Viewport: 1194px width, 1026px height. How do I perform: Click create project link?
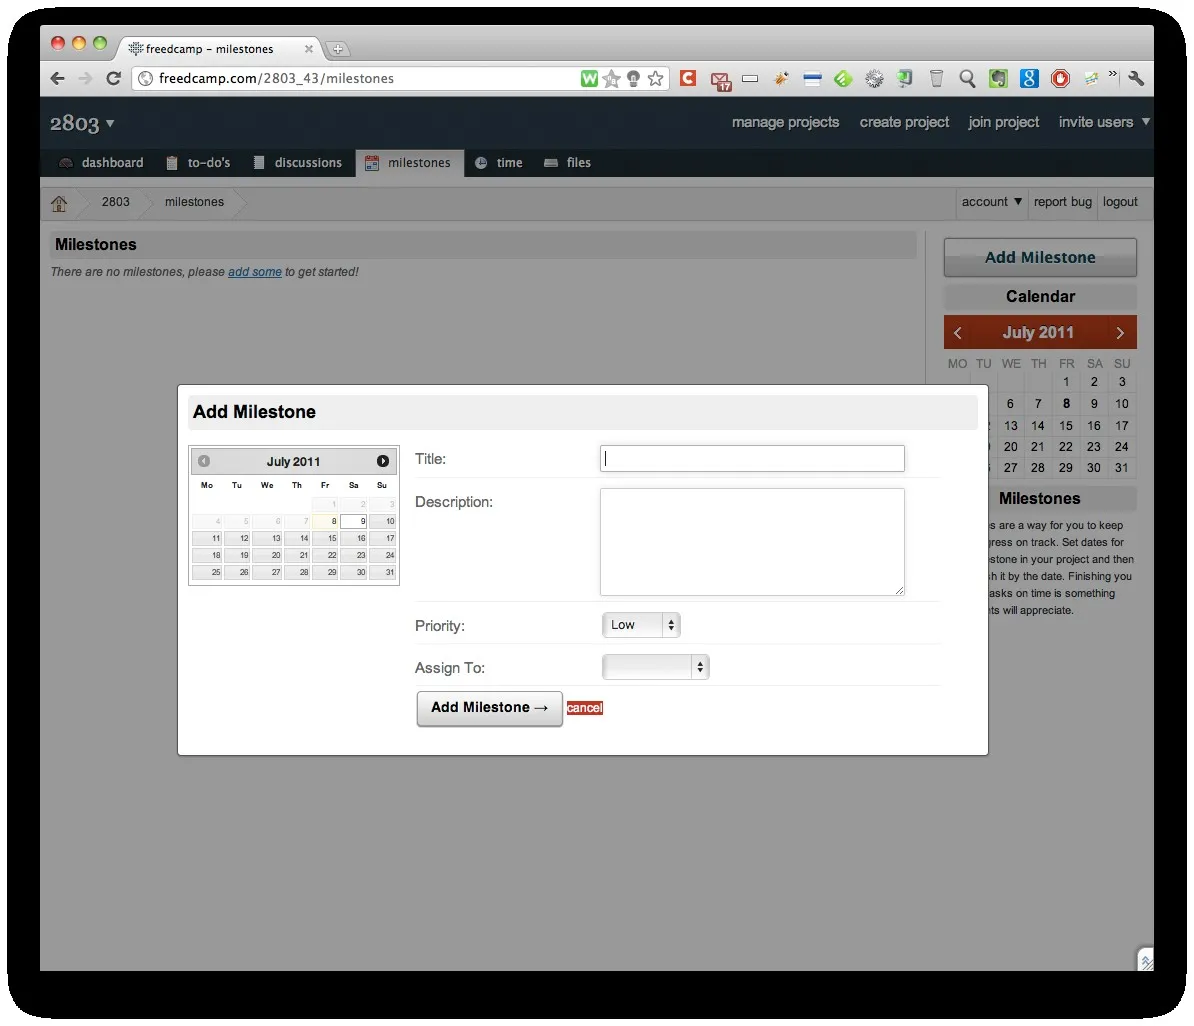[x=904, y=122]
